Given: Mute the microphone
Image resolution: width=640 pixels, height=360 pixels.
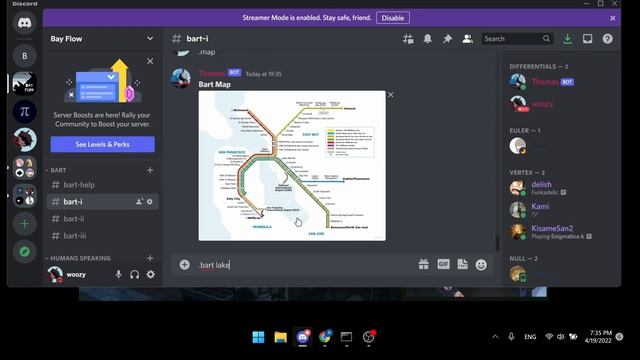Looking at the screenshot, I should (118, 275).
